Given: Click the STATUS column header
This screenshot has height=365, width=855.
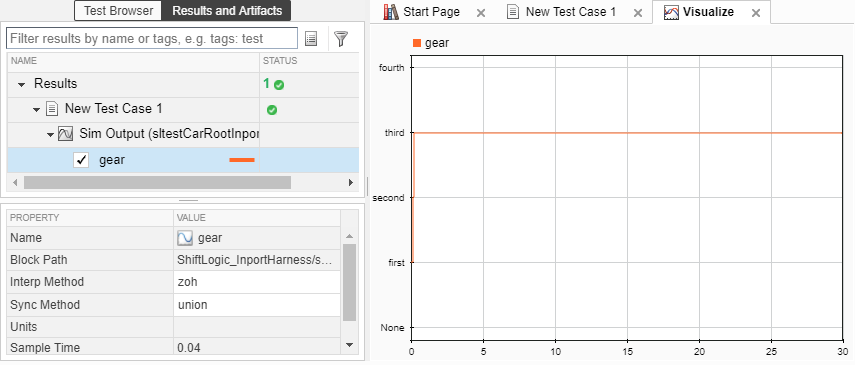Looking at the screenshot, I should [309, 61].
